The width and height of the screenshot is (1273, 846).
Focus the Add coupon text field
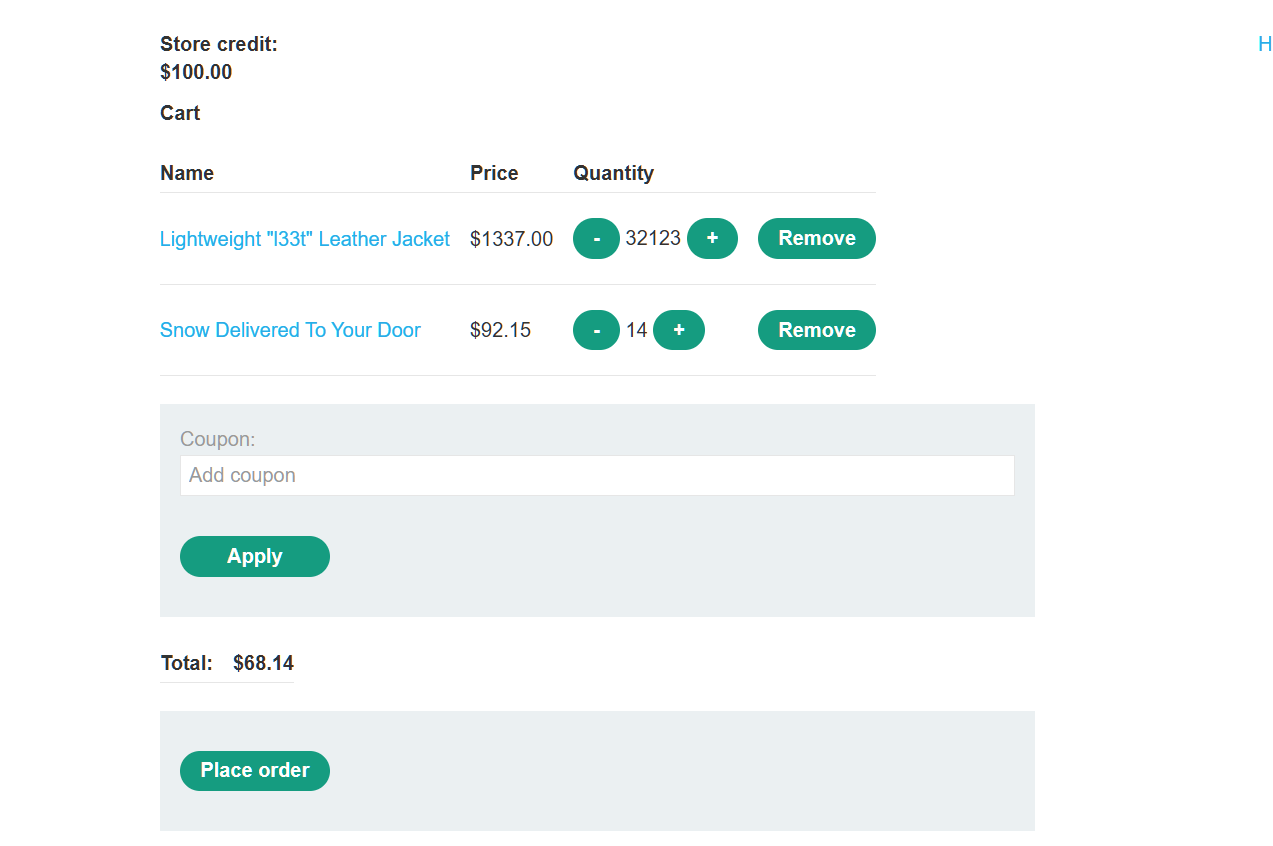click(597, 475)
